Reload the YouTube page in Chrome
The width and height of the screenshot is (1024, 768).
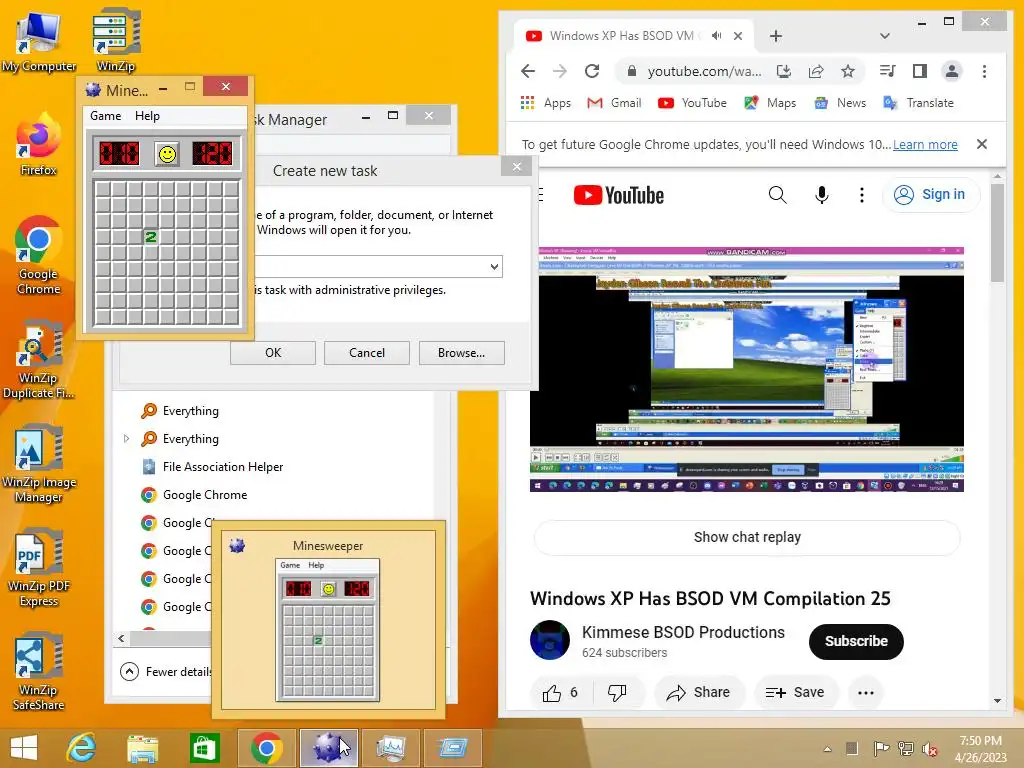coord(592,71)
